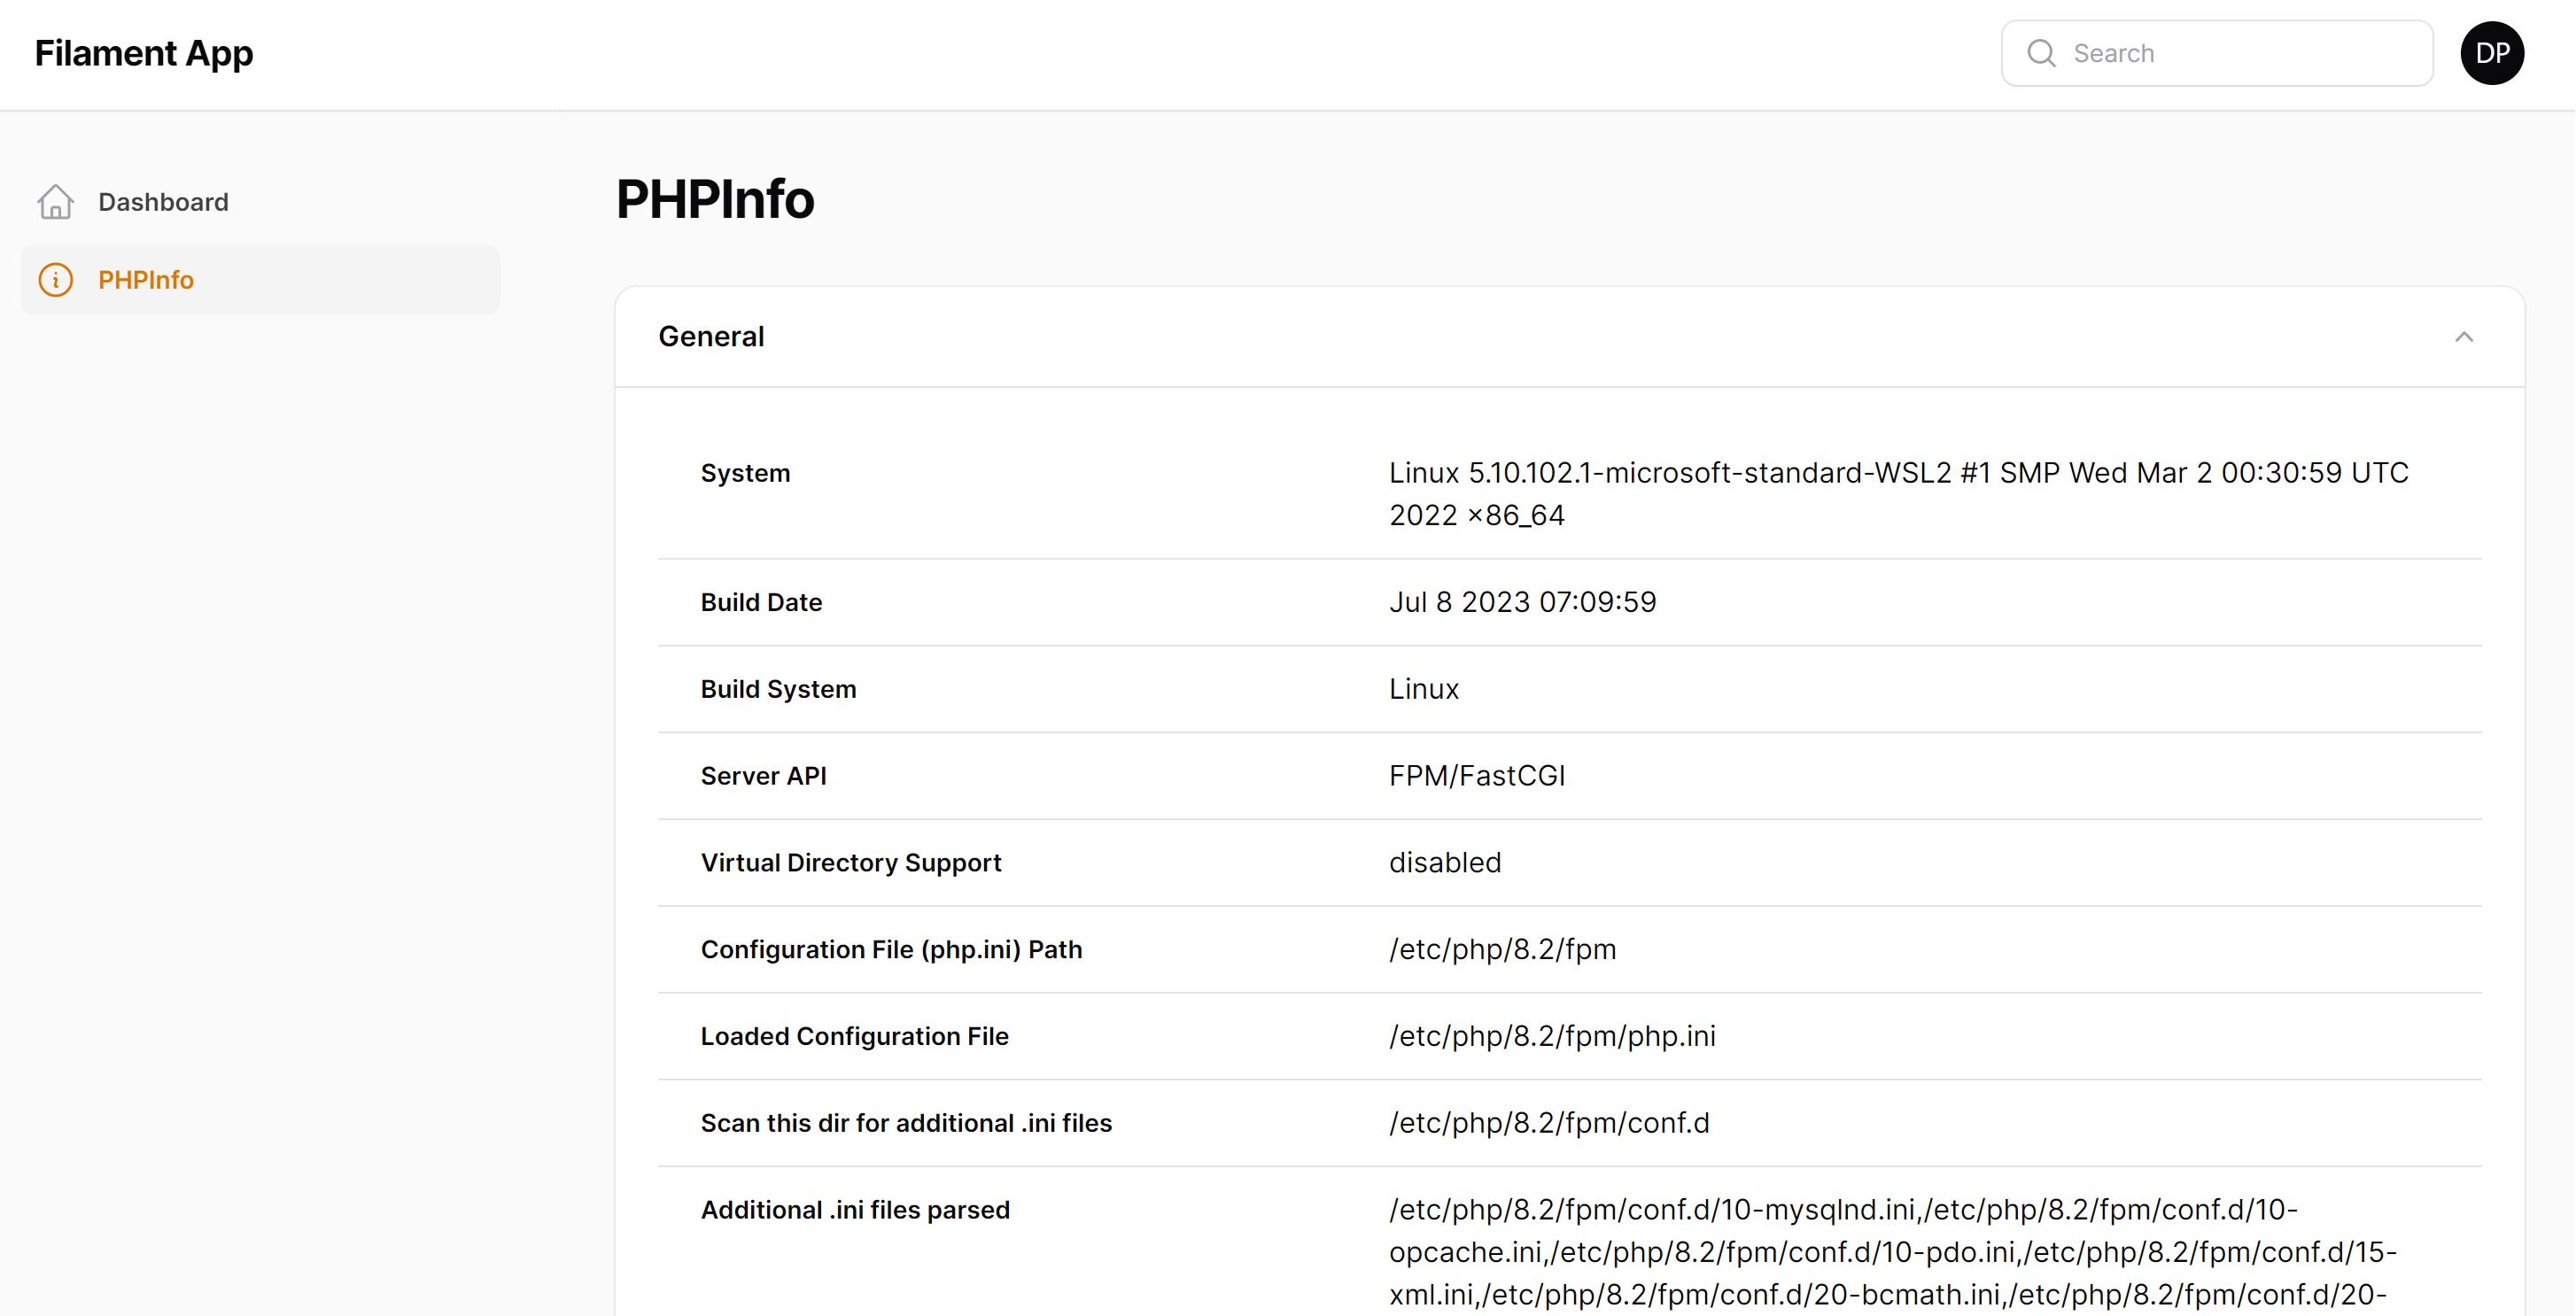
Task: Click the Jul 8 2023 07:09:59 value
Action: click(1522, 602)
